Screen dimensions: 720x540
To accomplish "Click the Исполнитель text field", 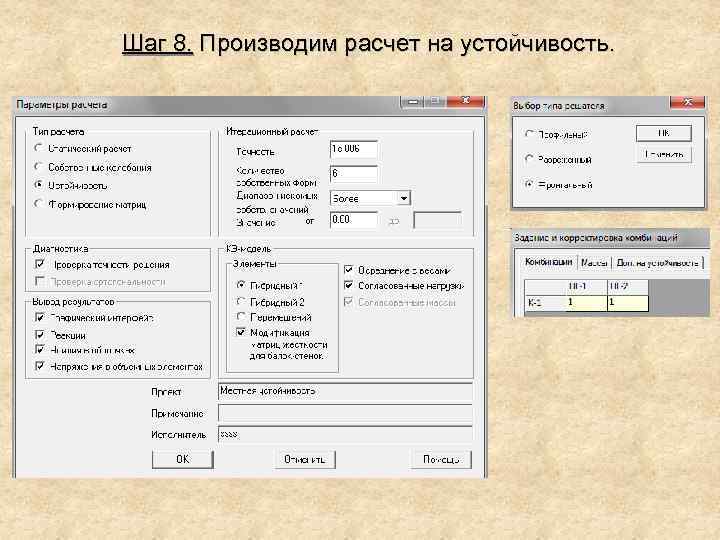I will (345, 434).
